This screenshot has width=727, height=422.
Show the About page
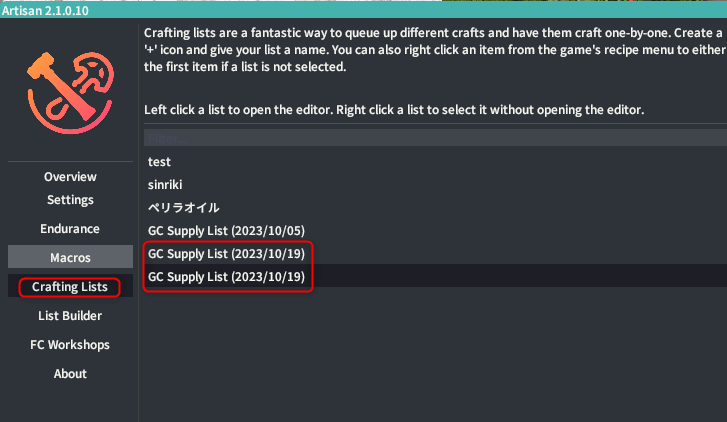point(70,374)
